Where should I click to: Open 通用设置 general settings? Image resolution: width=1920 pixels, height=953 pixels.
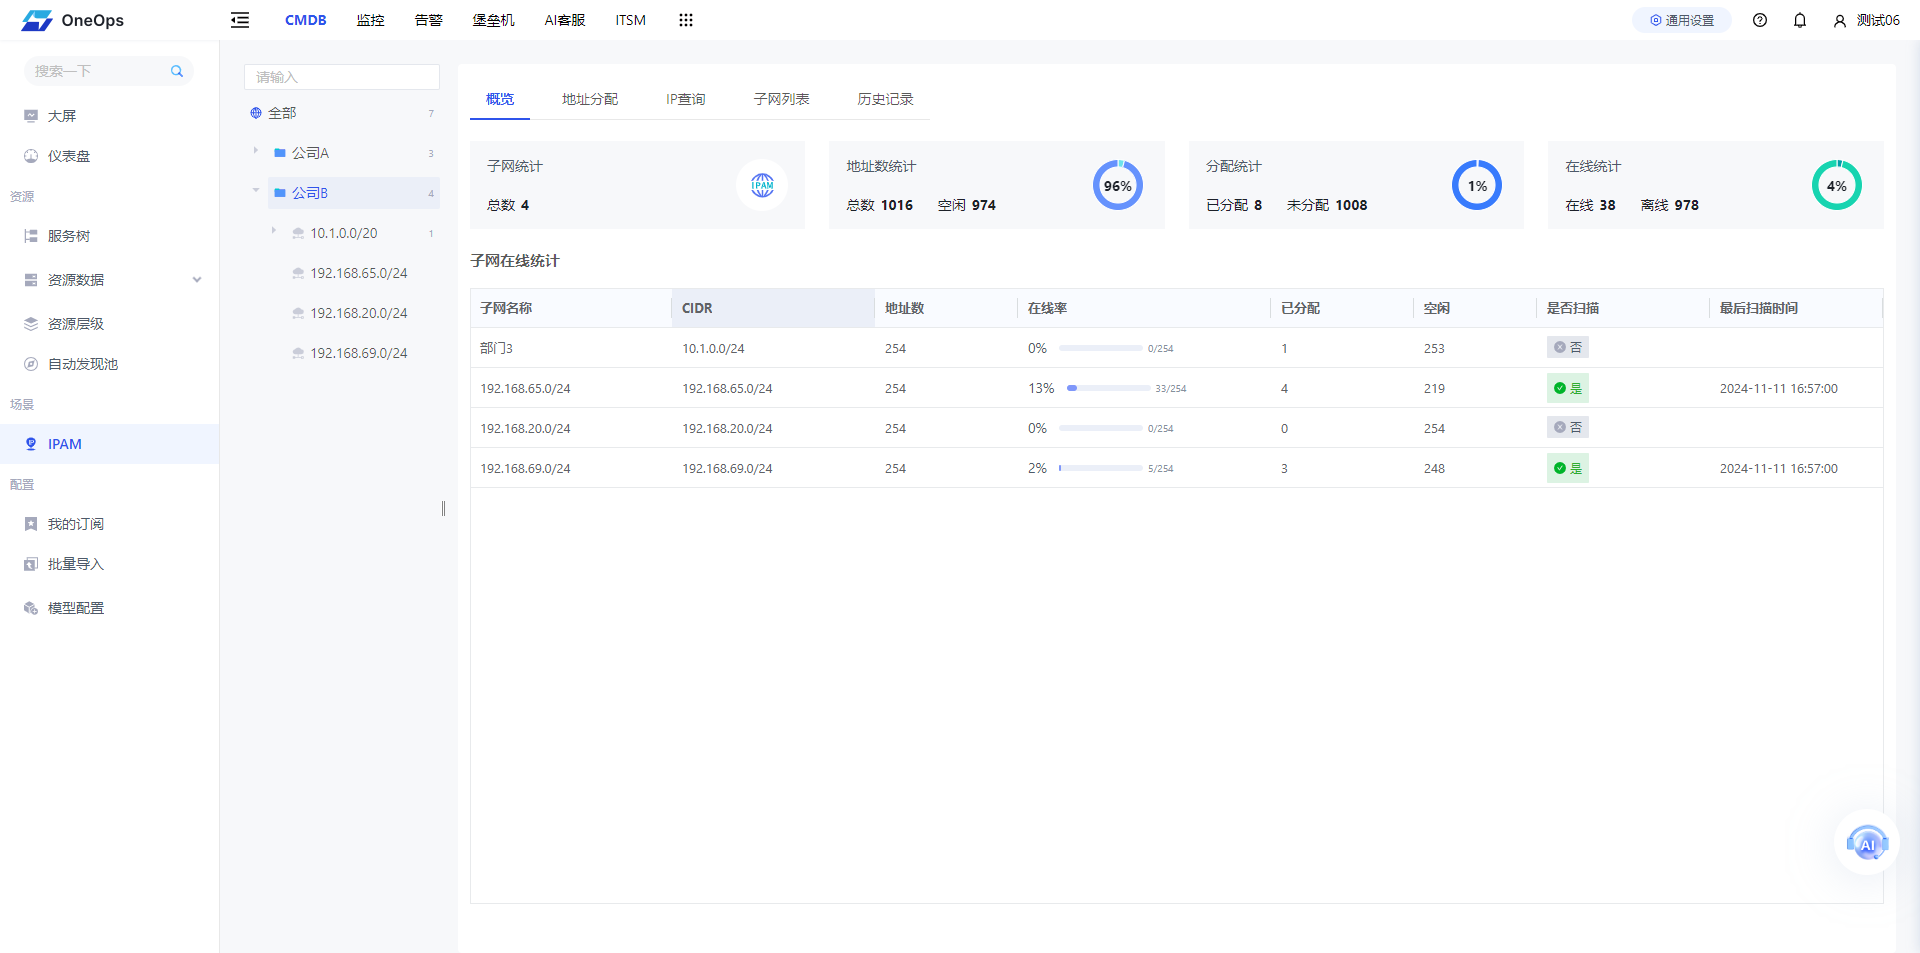(1682, 20)
